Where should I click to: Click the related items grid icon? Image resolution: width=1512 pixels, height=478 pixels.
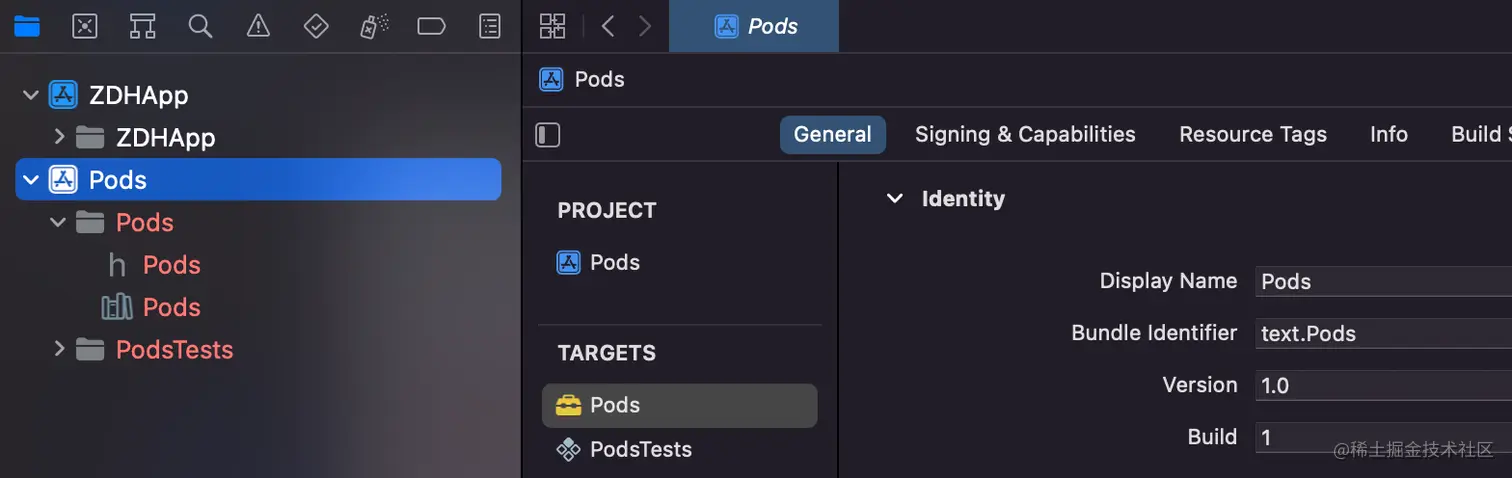552,26
